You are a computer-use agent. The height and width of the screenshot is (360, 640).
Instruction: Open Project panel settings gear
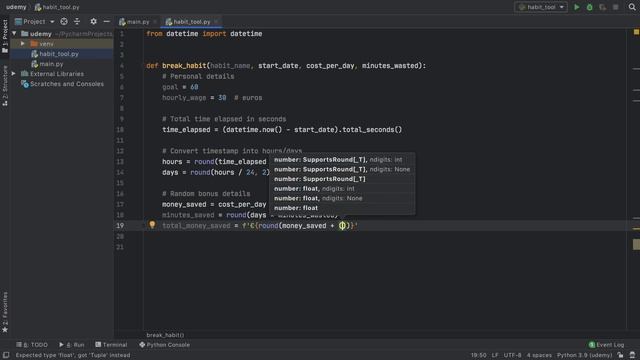tap(93, 21)
